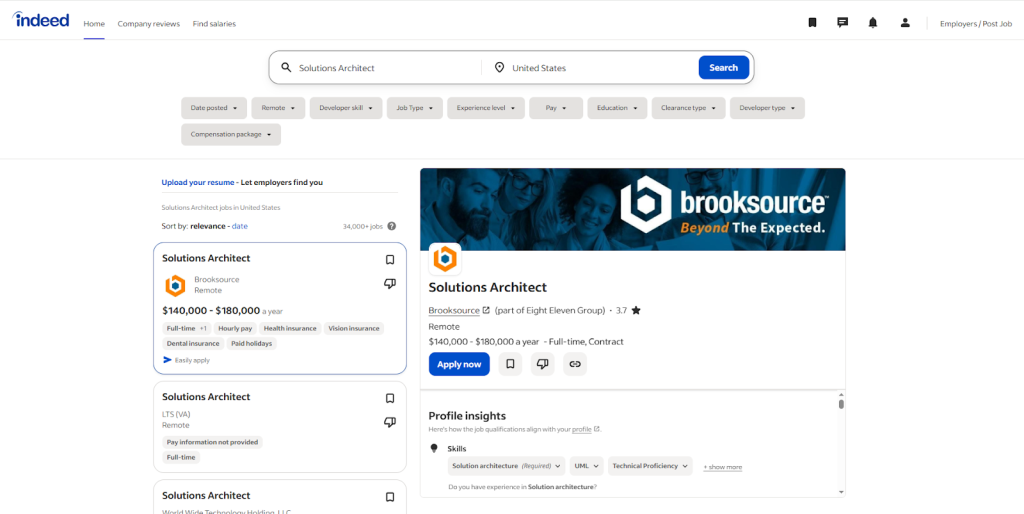1024x514 pixels.
Task: Open the Education filter dropdown
Action: [617, 108]
